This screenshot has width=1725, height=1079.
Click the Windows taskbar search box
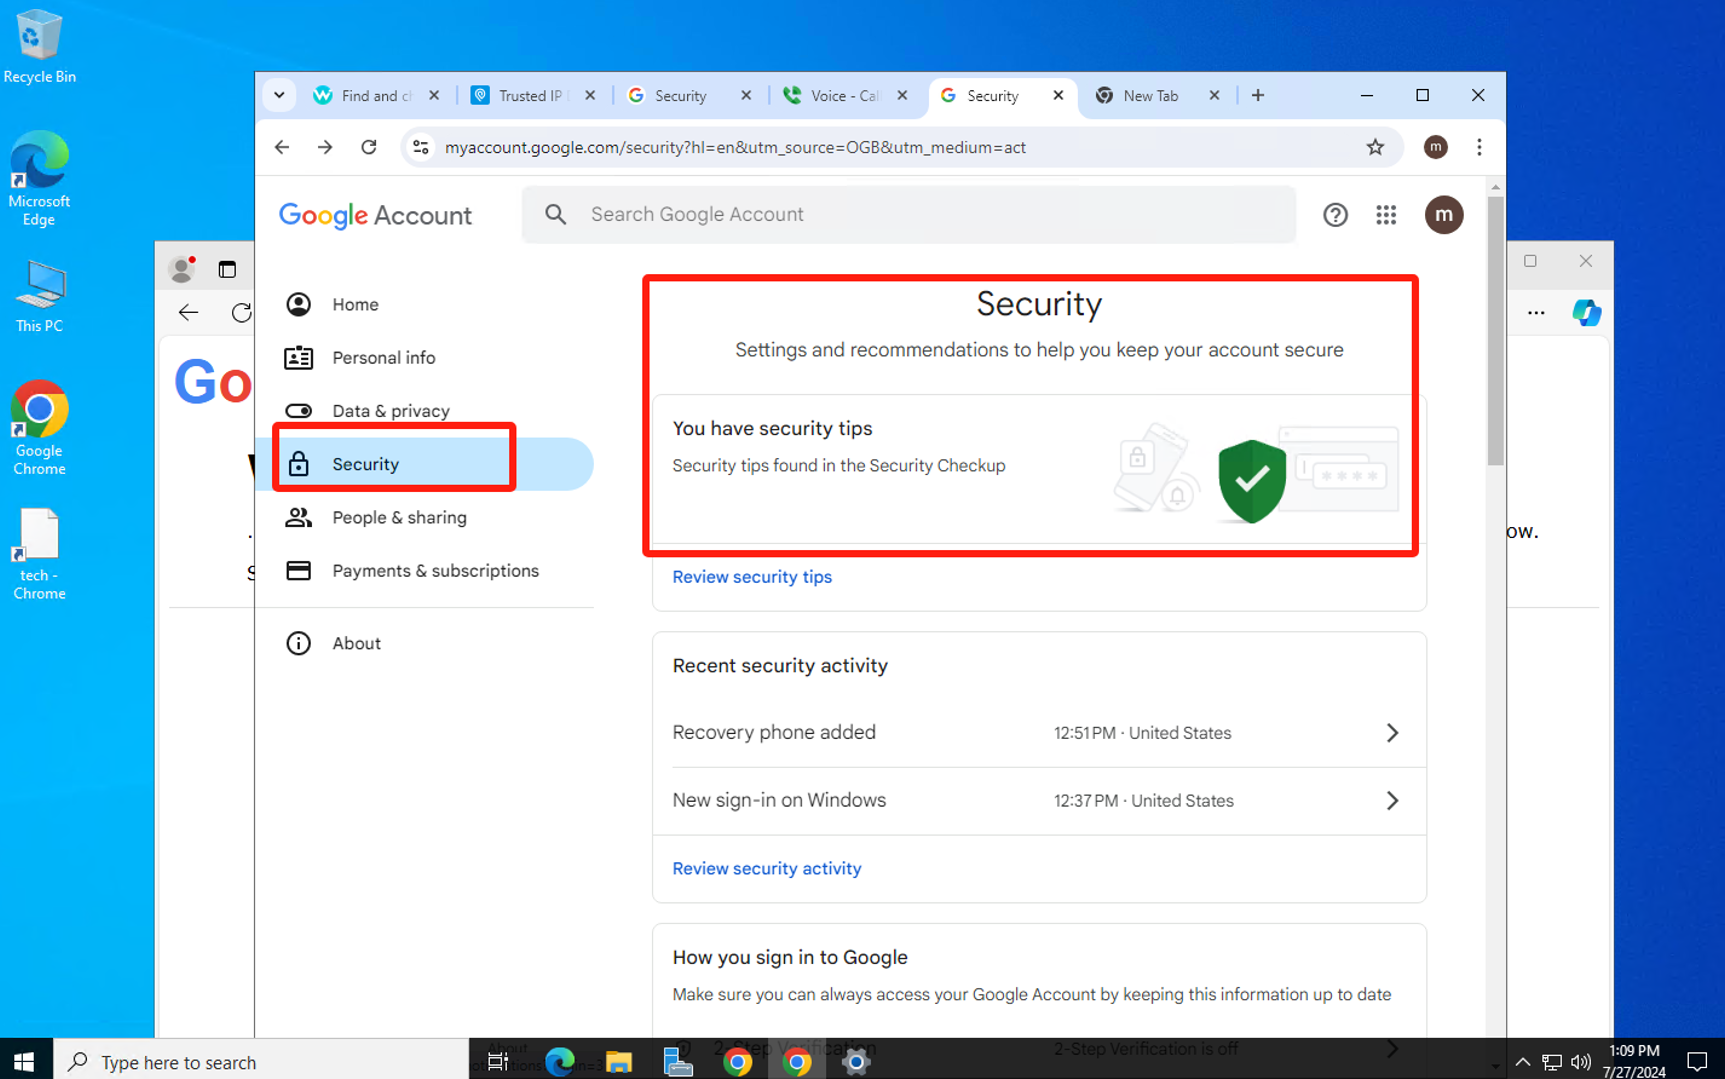pyautogui.click(x=260, y=1061)
